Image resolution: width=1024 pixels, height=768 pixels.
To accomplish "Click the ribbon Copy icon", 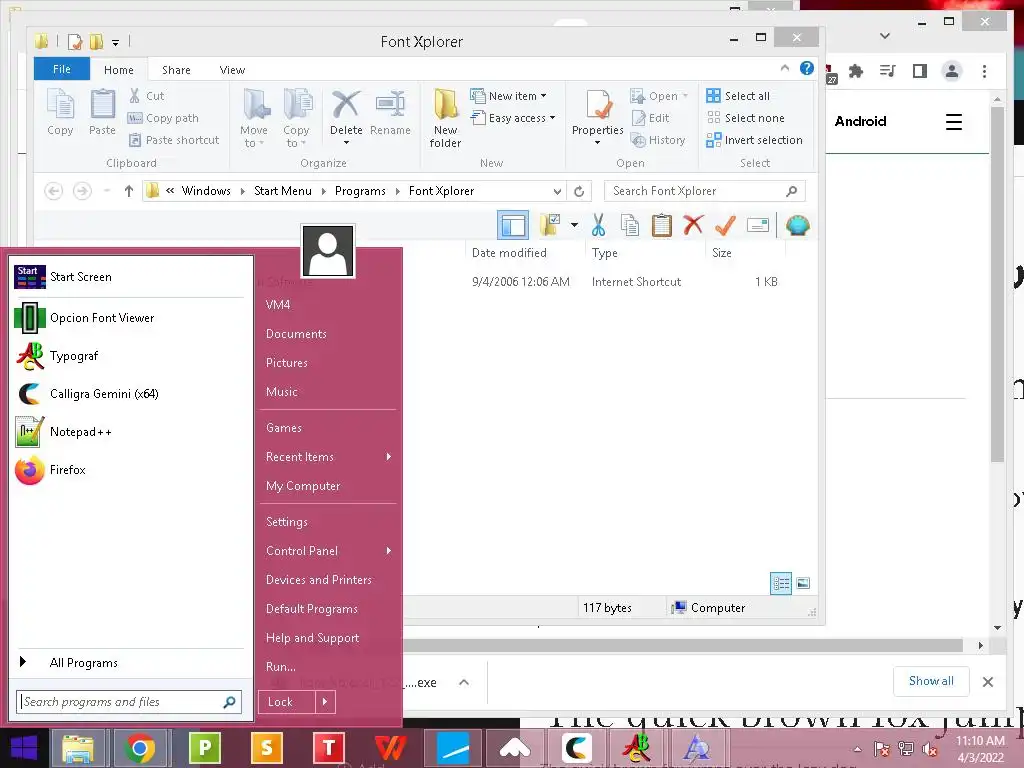I will (61, 104).
